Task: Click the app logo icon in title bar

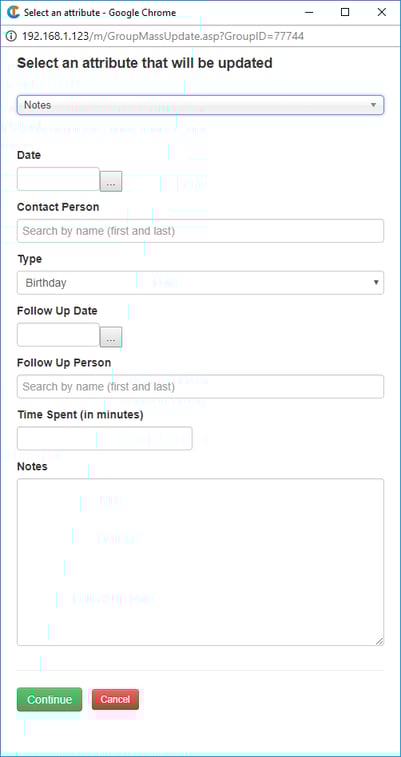Action: (x=13, y=12)
